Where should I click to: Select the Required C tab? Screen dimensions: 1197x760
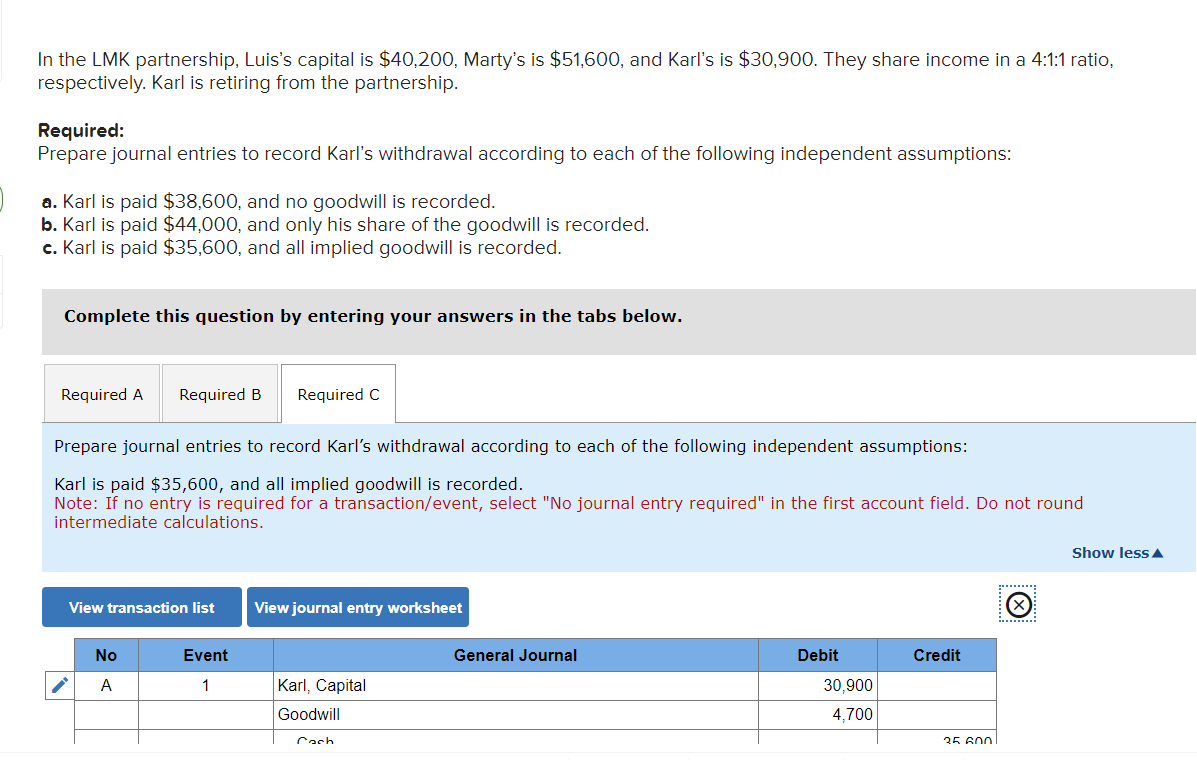(338, 394)
